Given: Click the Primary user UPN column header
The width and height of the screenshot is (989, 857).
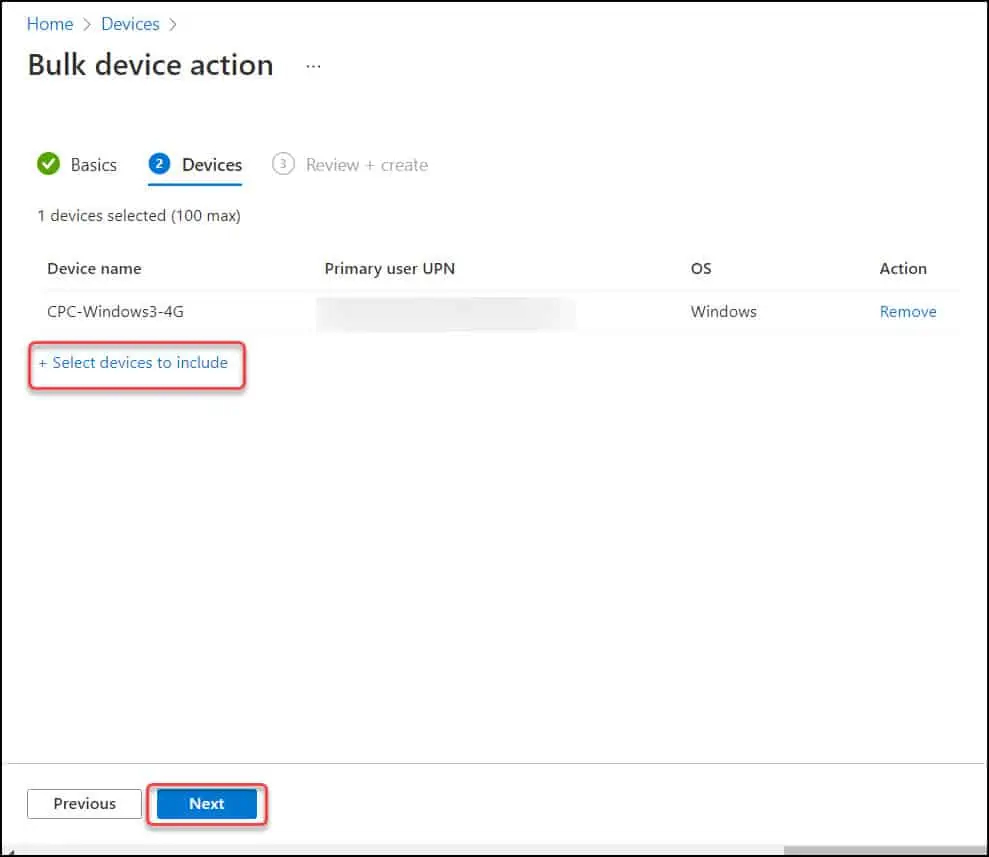Looking at the screenshot, I should point(389,269).
